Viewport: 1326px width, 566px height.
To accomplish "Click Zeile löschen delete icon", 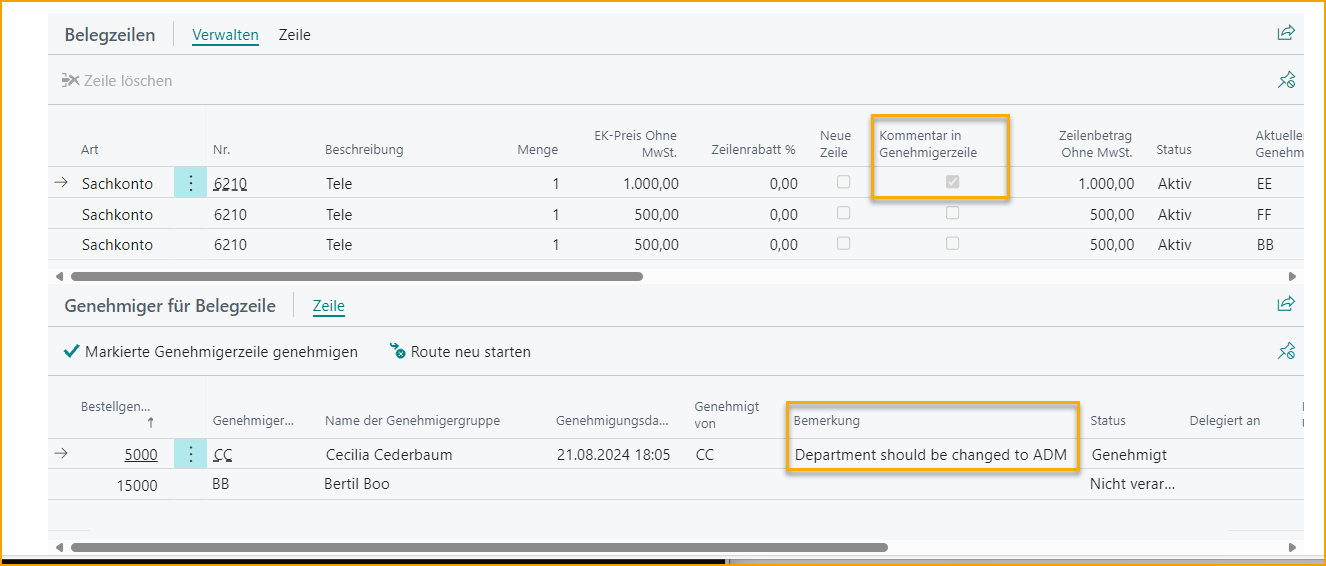I will click(71, 80).
